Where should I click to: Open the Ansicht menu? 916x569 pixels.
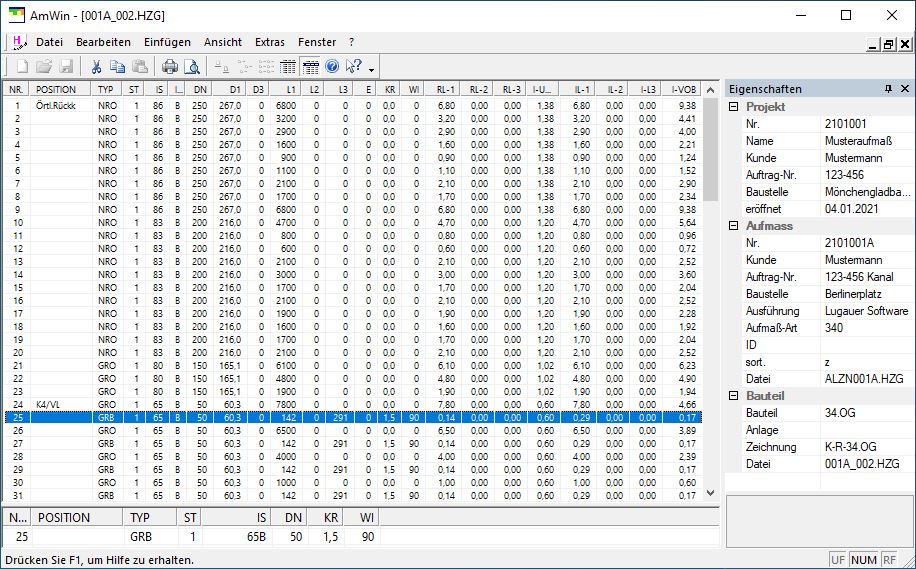pos(223,42)
